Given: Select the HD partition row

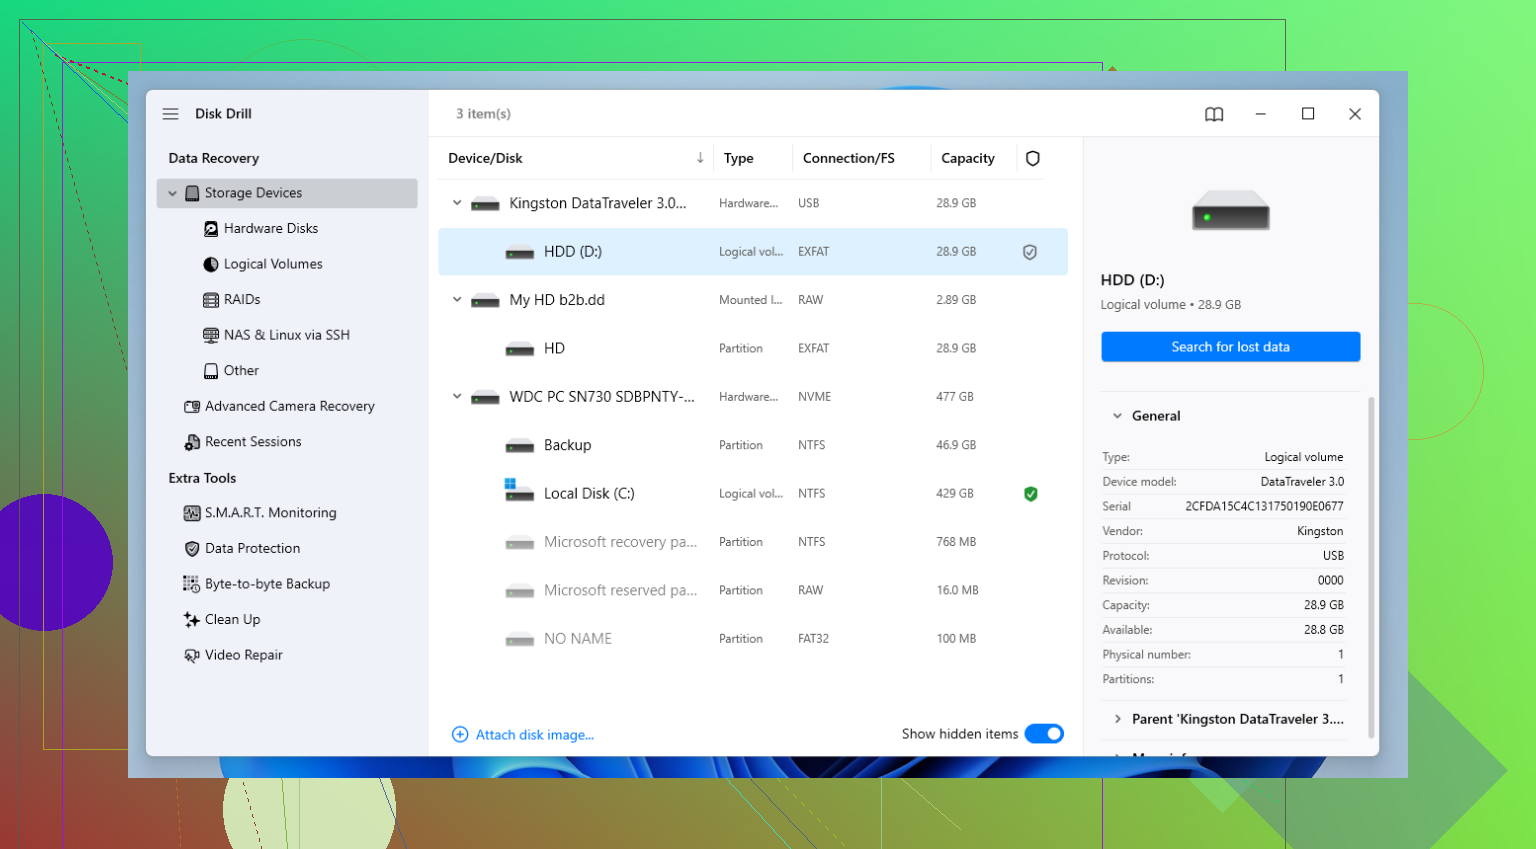Looking at the screenshot, I should click(753, 349).
